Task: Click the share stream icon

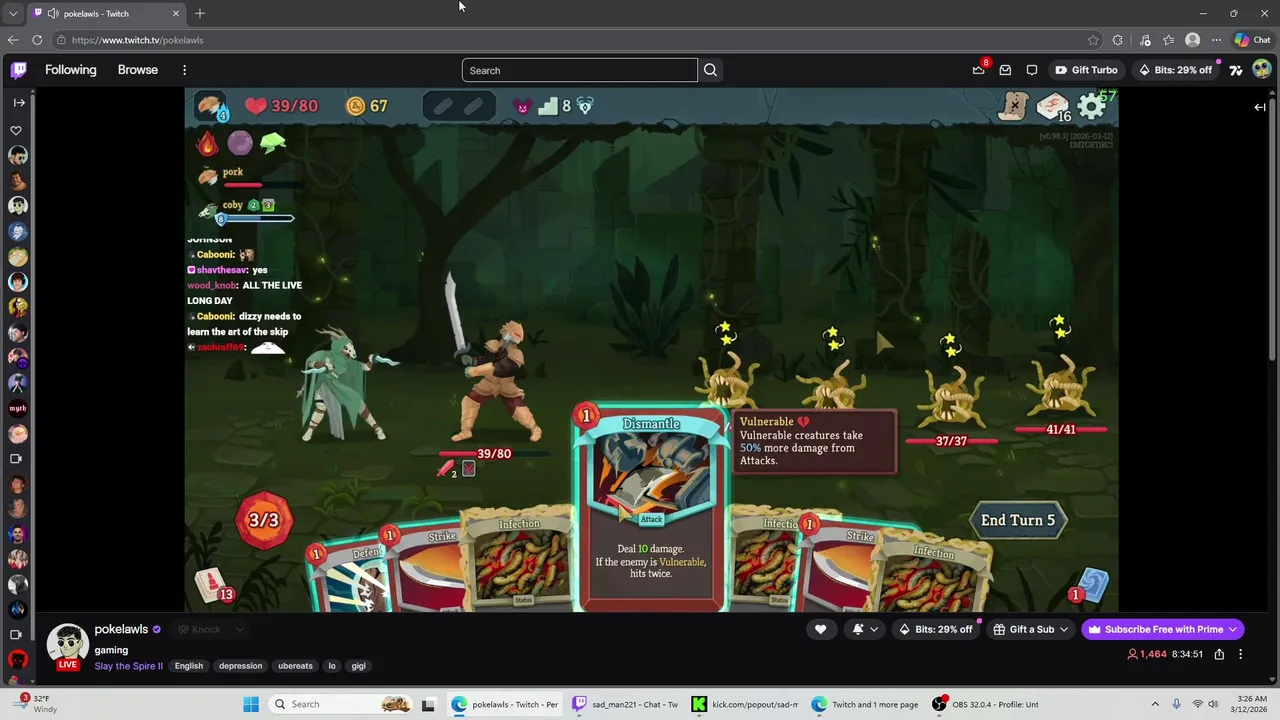Action: point(1219,654)
